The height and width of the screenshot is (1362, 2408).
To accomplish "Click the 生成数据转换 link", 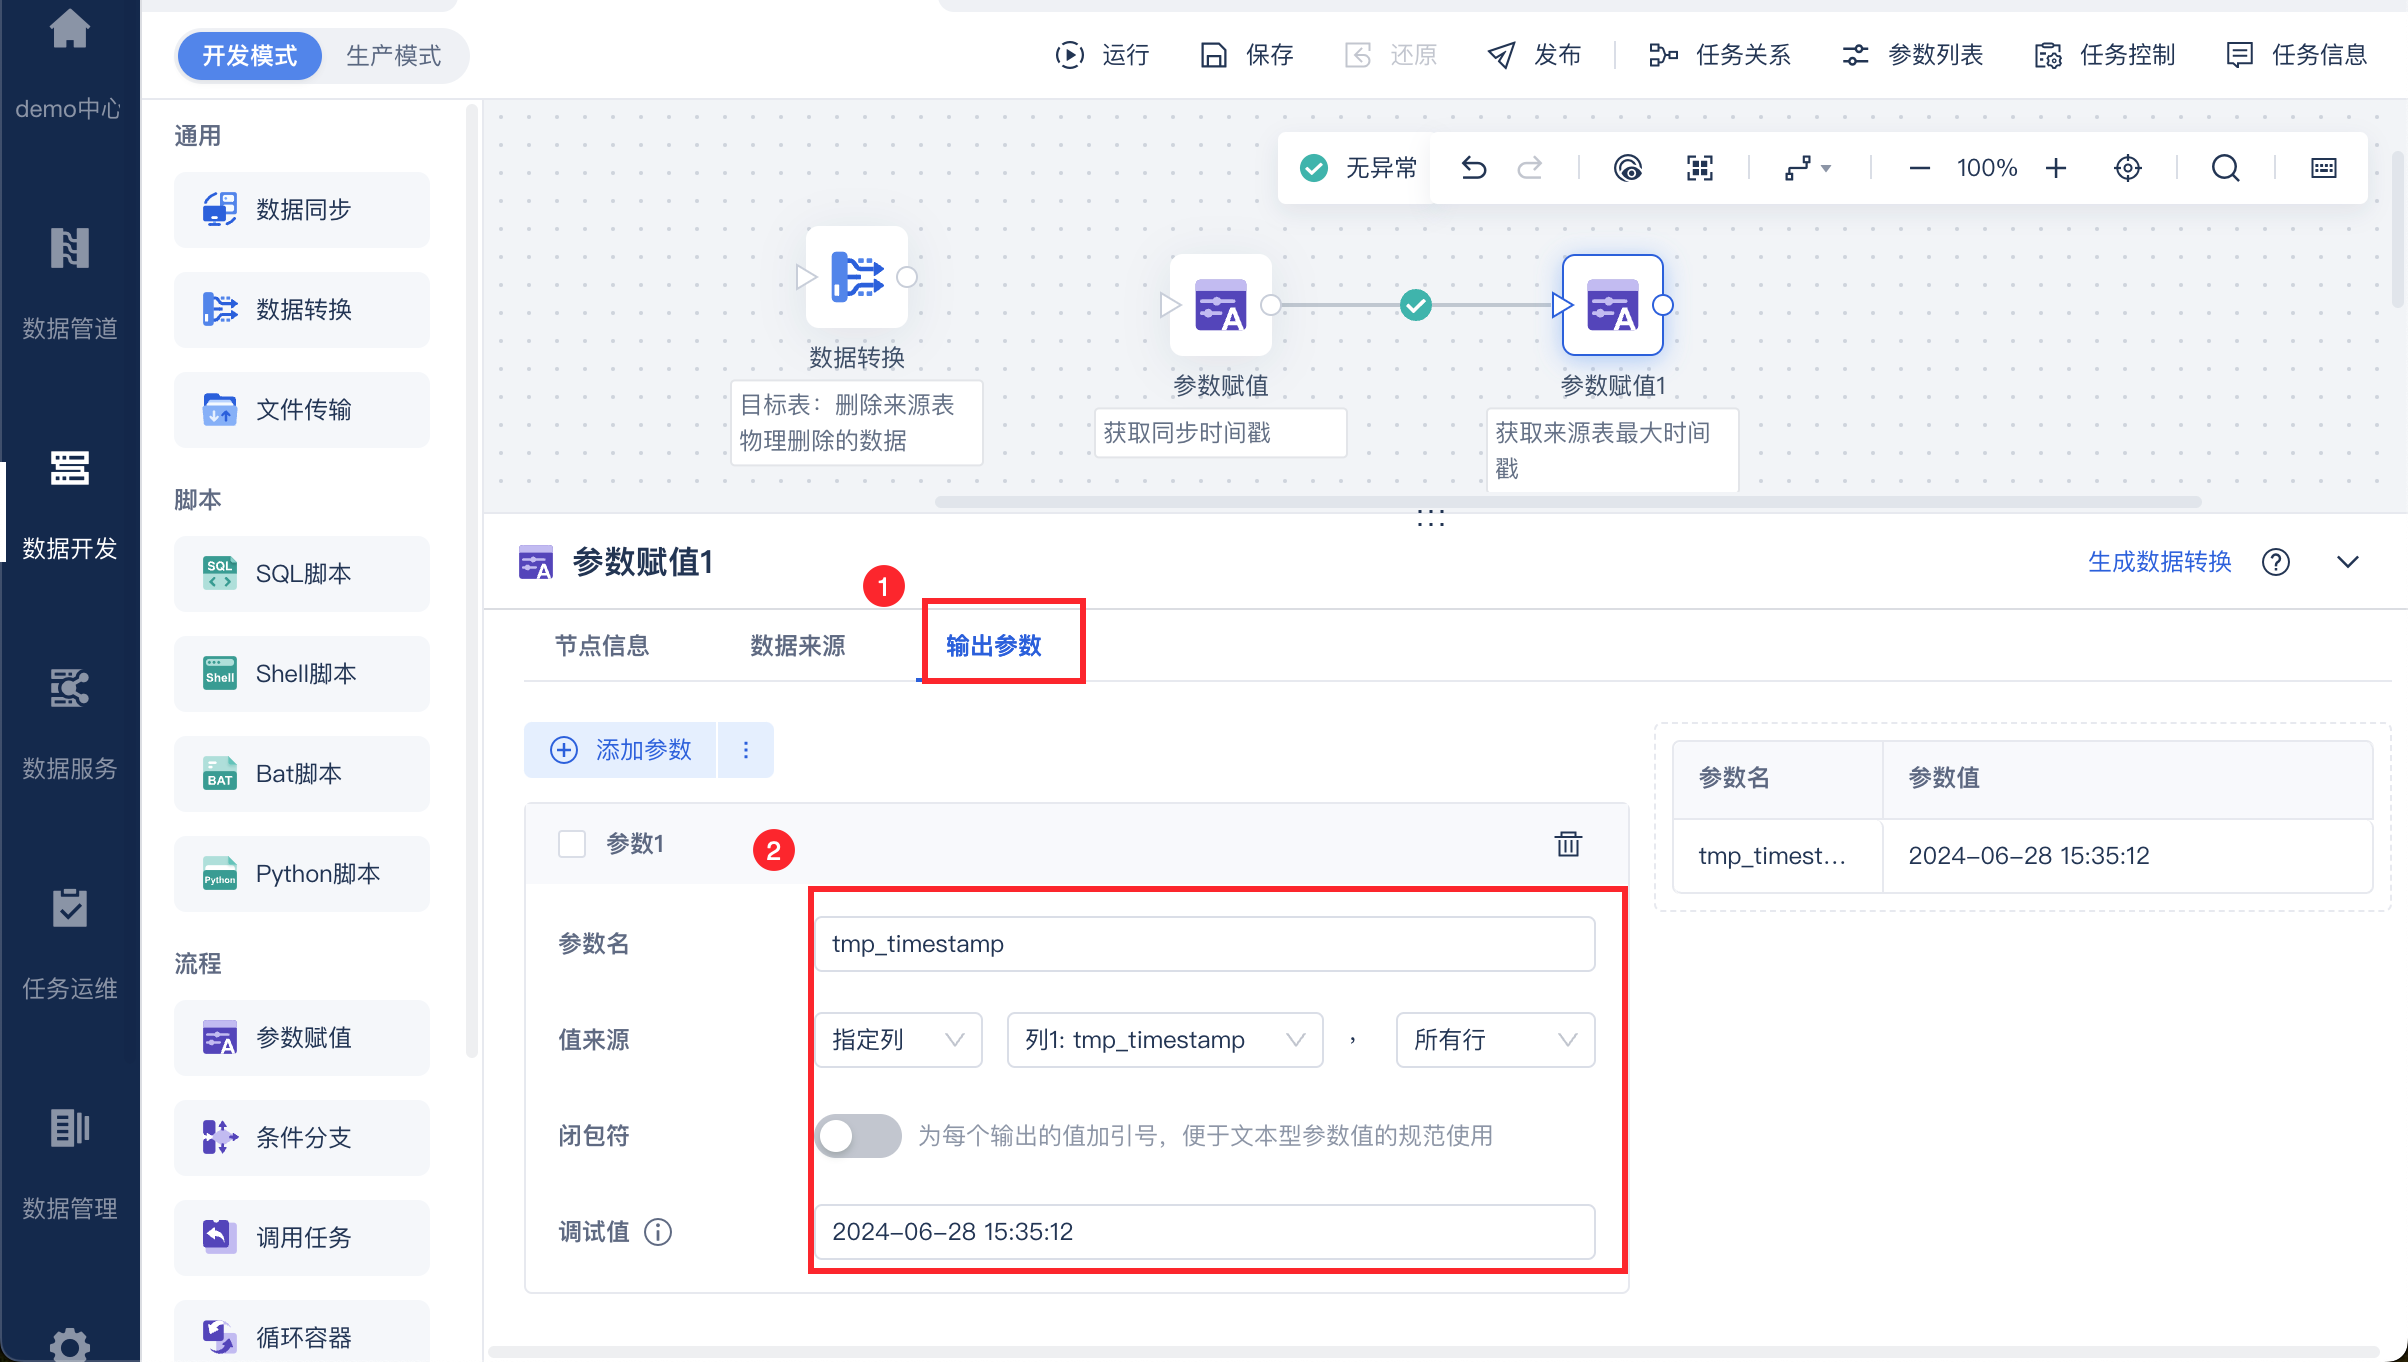I will pyautogui.click(x=2159, y=562).
